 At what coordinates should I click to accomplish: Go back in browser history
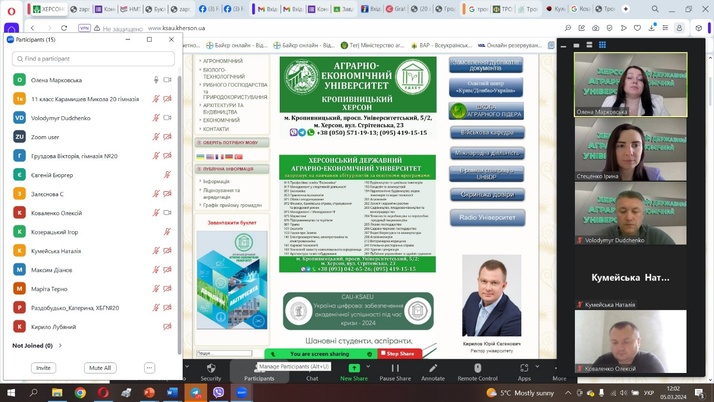coord(32,28)
